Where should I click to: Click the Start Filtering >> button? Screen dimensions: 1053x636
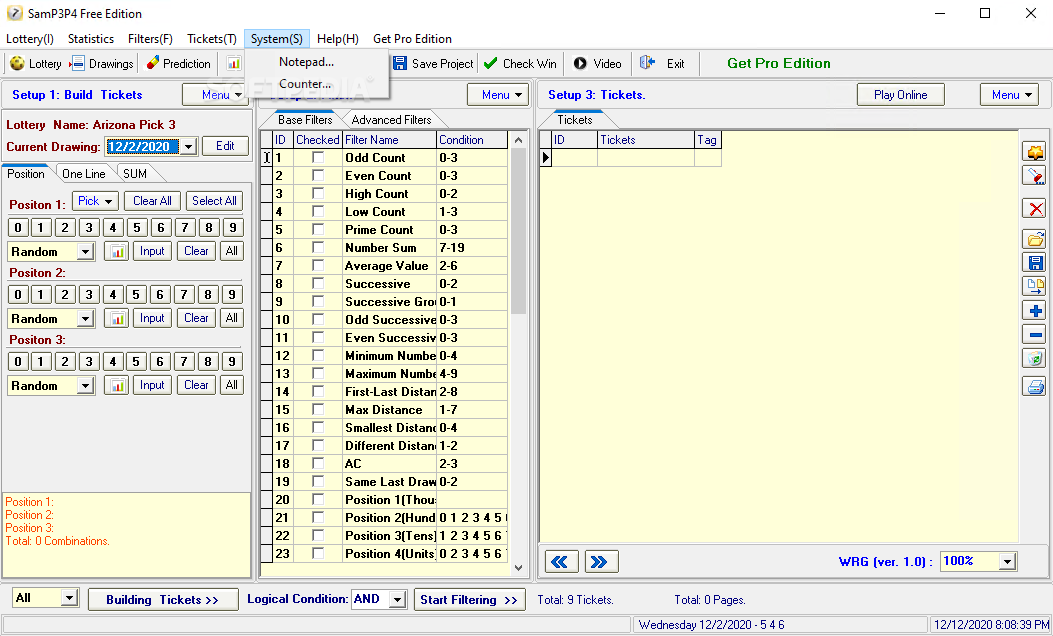pyautogui.click(x=469, y=600)
